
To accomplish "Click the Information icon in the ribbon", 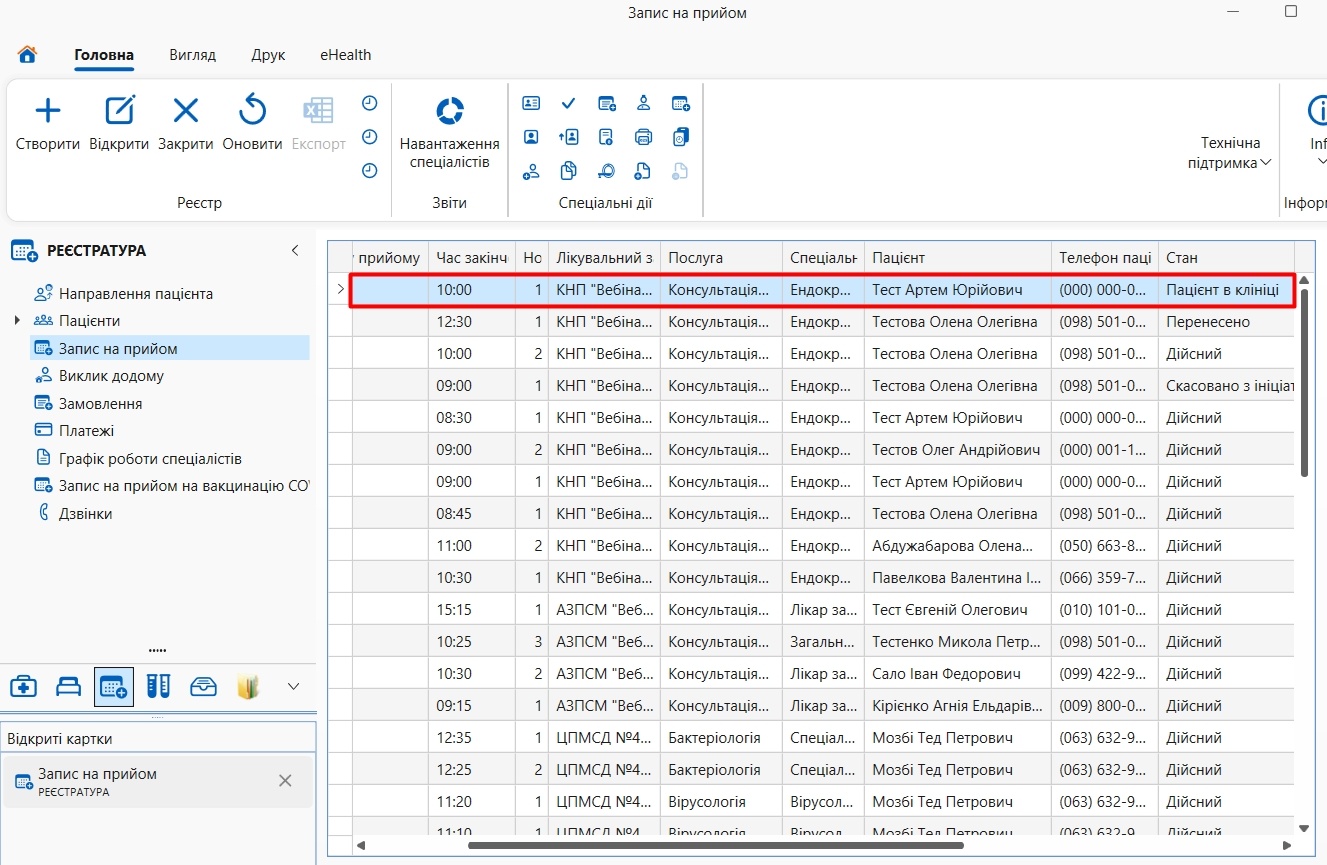I will (1317, 110).
